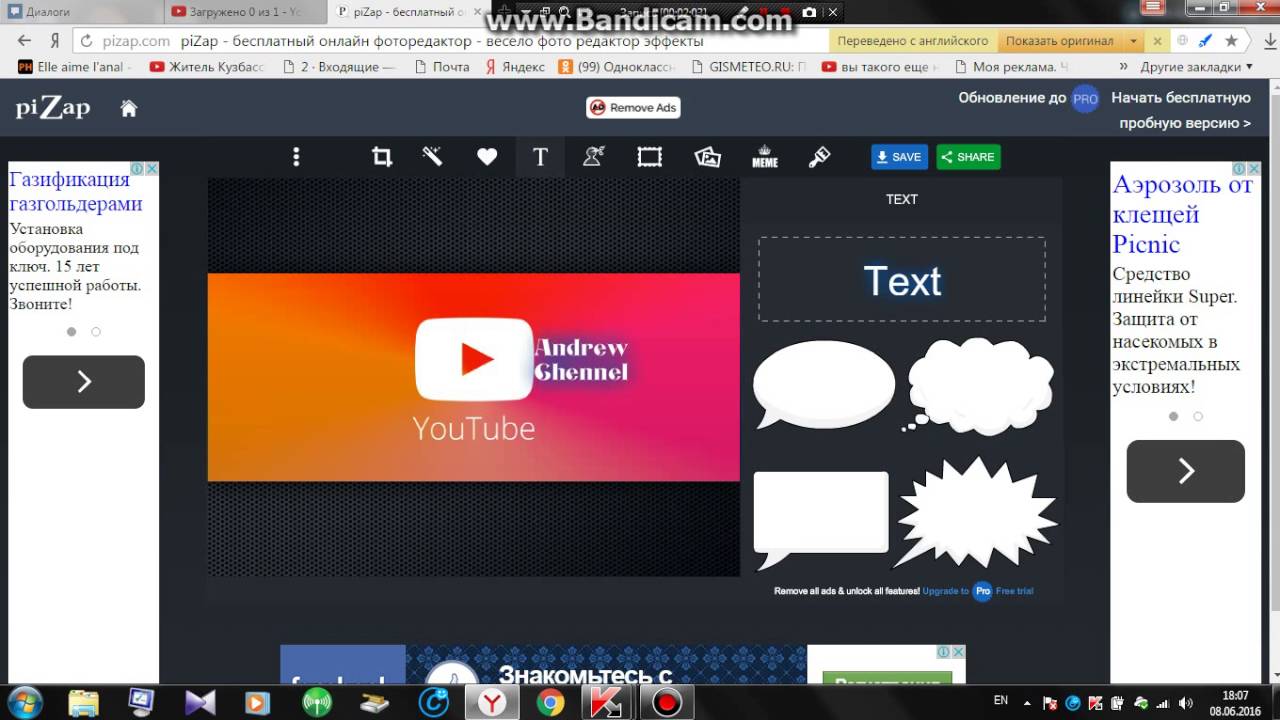
Task: Switch to the Диалоги browser tab
Action: [x=80, y=12]
